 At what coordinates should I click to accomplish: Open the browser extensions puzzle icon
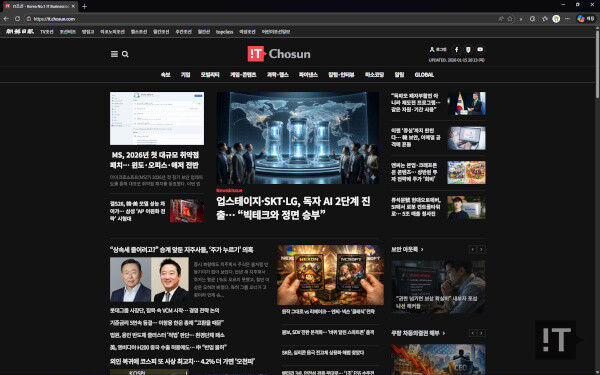pyautogui.click(x=545, y=18)
